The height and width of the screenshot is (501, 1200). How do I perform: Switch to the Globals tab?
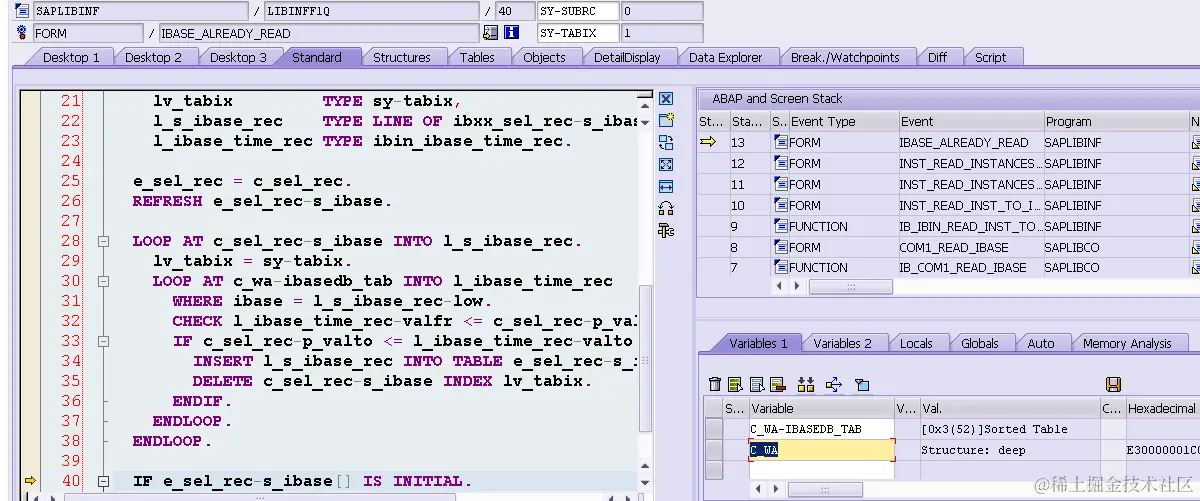point(979,343)
